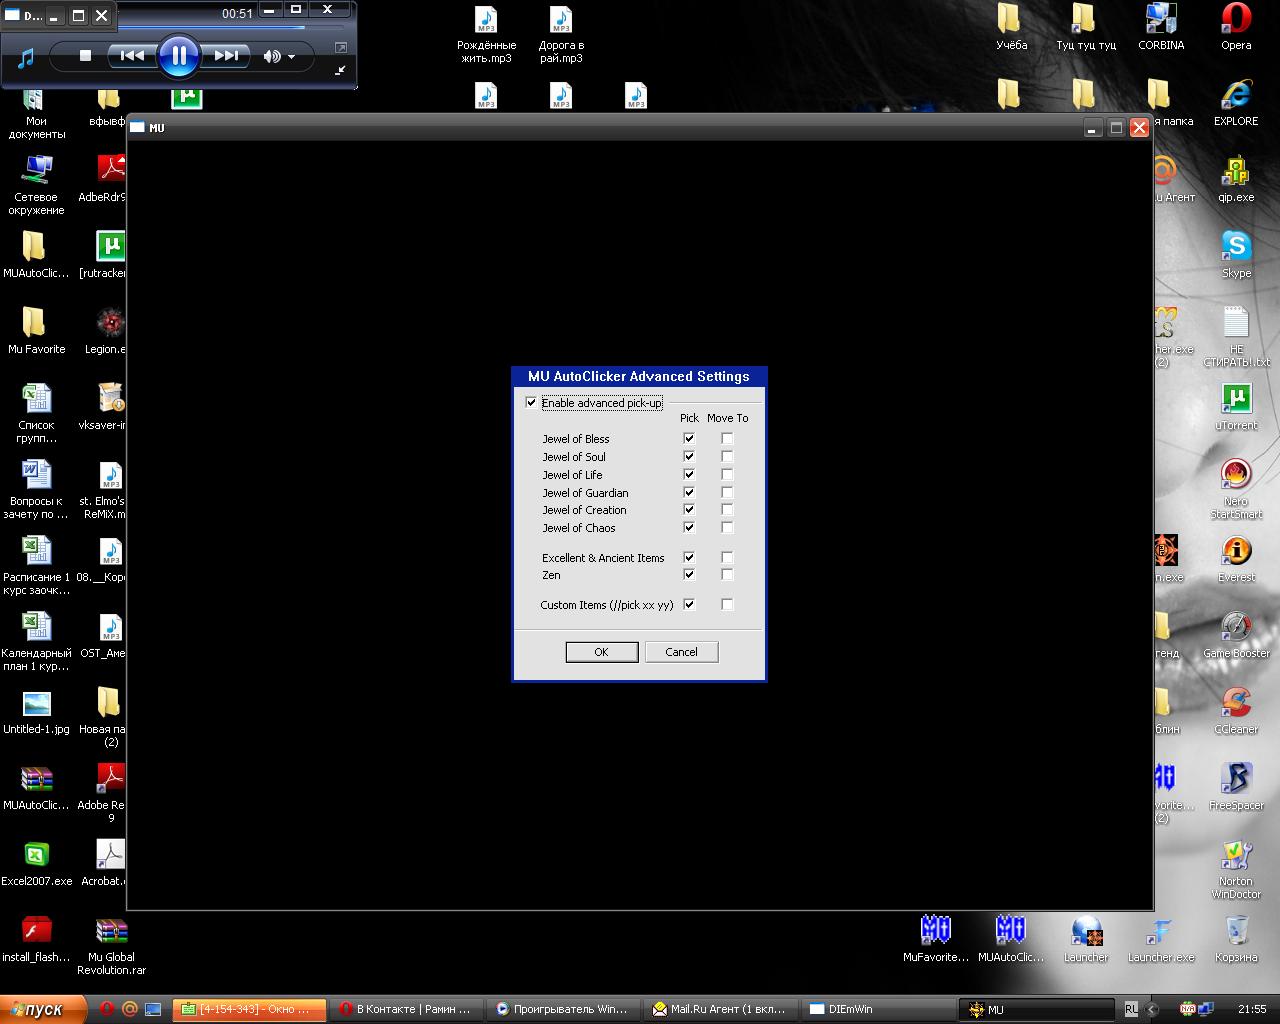1280x1024 pixels.
Task: Uncheck Pick for Zen
Action: (x=689, y=574)
